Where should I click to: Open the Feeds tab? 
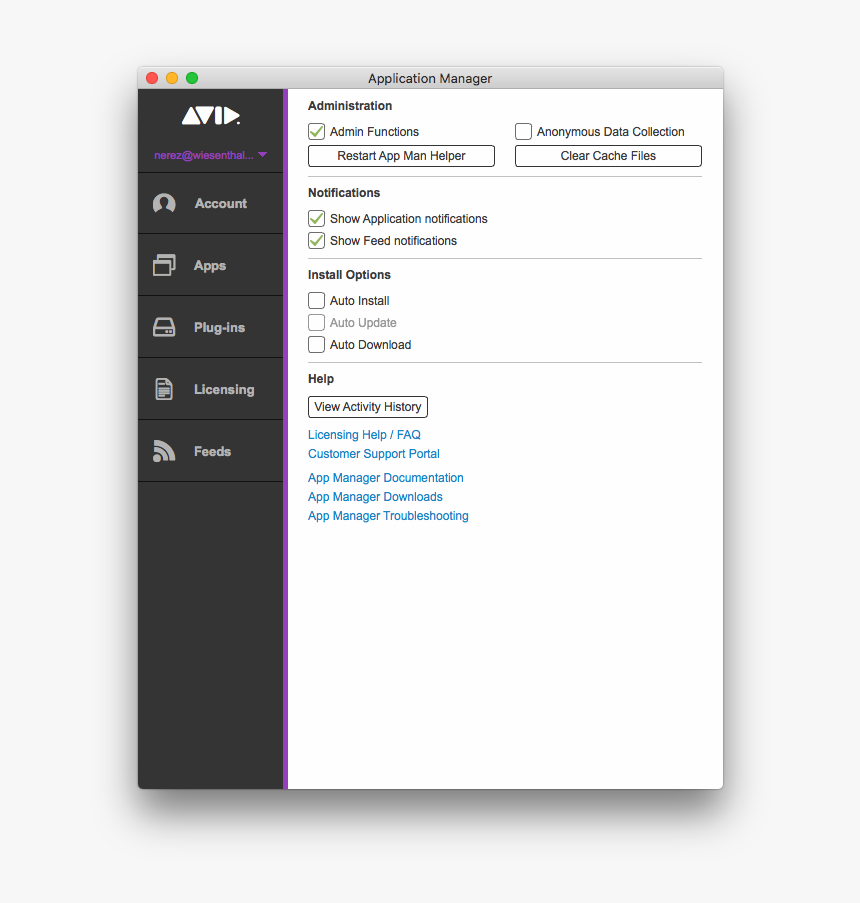click(x=210, y=451)
